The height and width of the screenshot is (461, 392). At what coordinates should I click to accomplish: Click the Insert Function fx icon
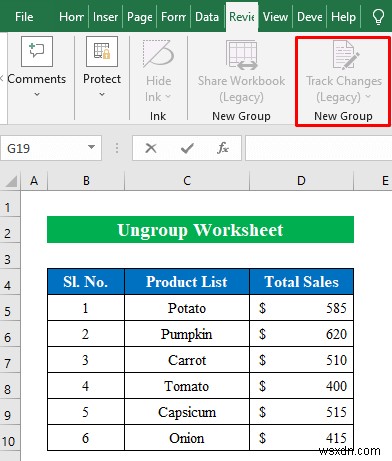(223, 148)
